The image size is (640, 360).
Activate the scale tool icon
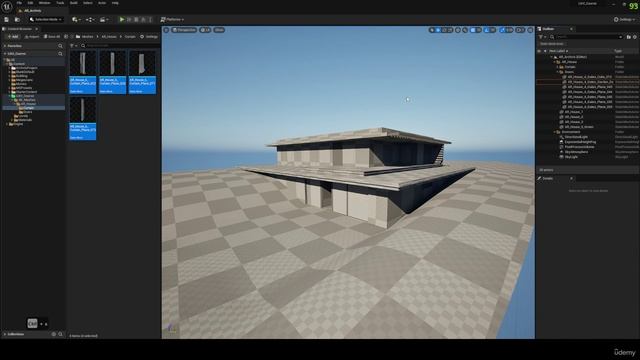pos(450,30)
